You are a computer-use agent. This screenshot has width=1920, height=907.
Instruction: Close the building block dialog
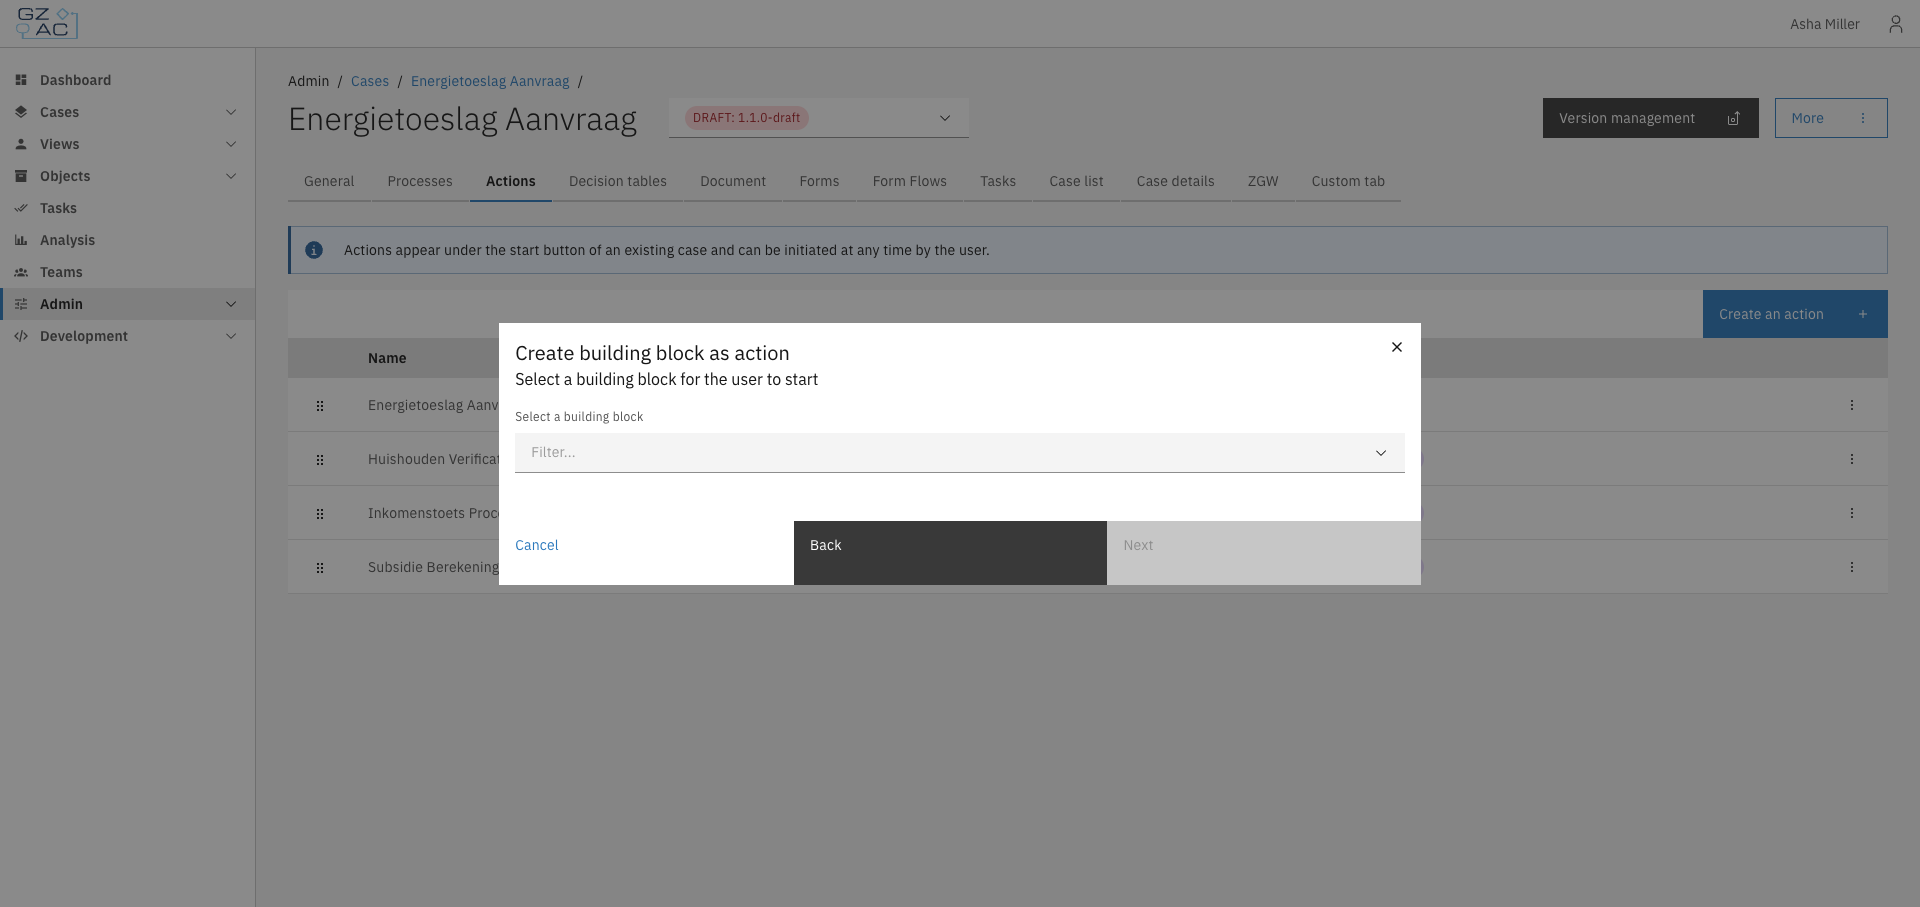[x=1397, y=347]
